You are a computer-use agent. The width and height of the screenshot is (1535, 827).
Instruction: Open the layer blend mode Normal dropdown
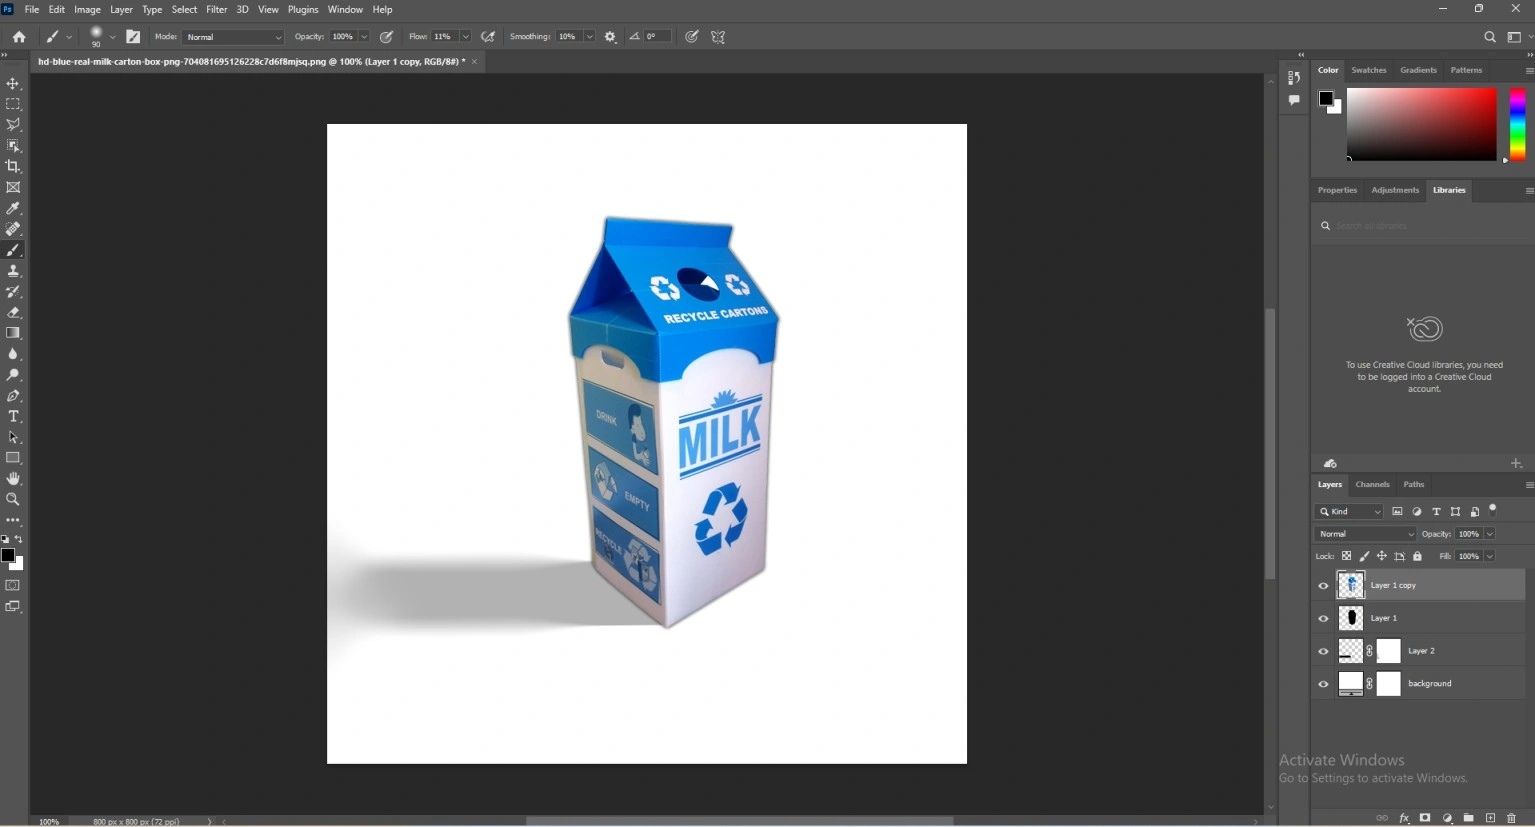(1366, 534)
